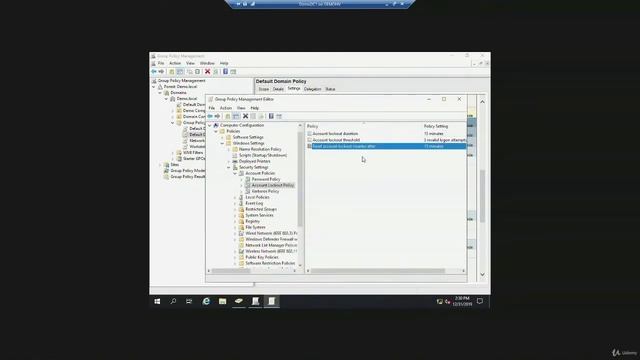This screenshot has height=360, width=640.
Task: Select File System node in tree
Action: pyautogui.click(x=255, y=227)
